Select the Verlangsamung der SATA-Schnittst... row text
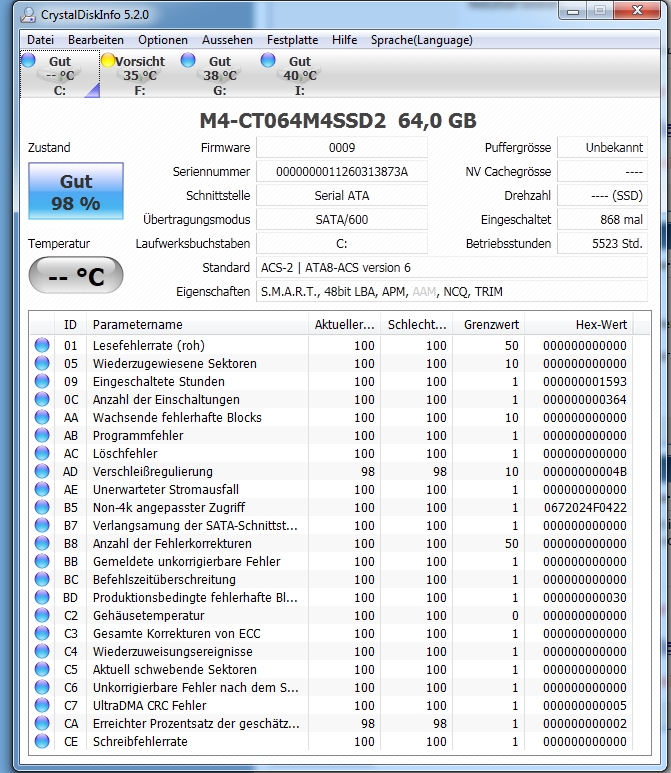The height and width of the screenshot is (773, 671). [x=195, y=526]
